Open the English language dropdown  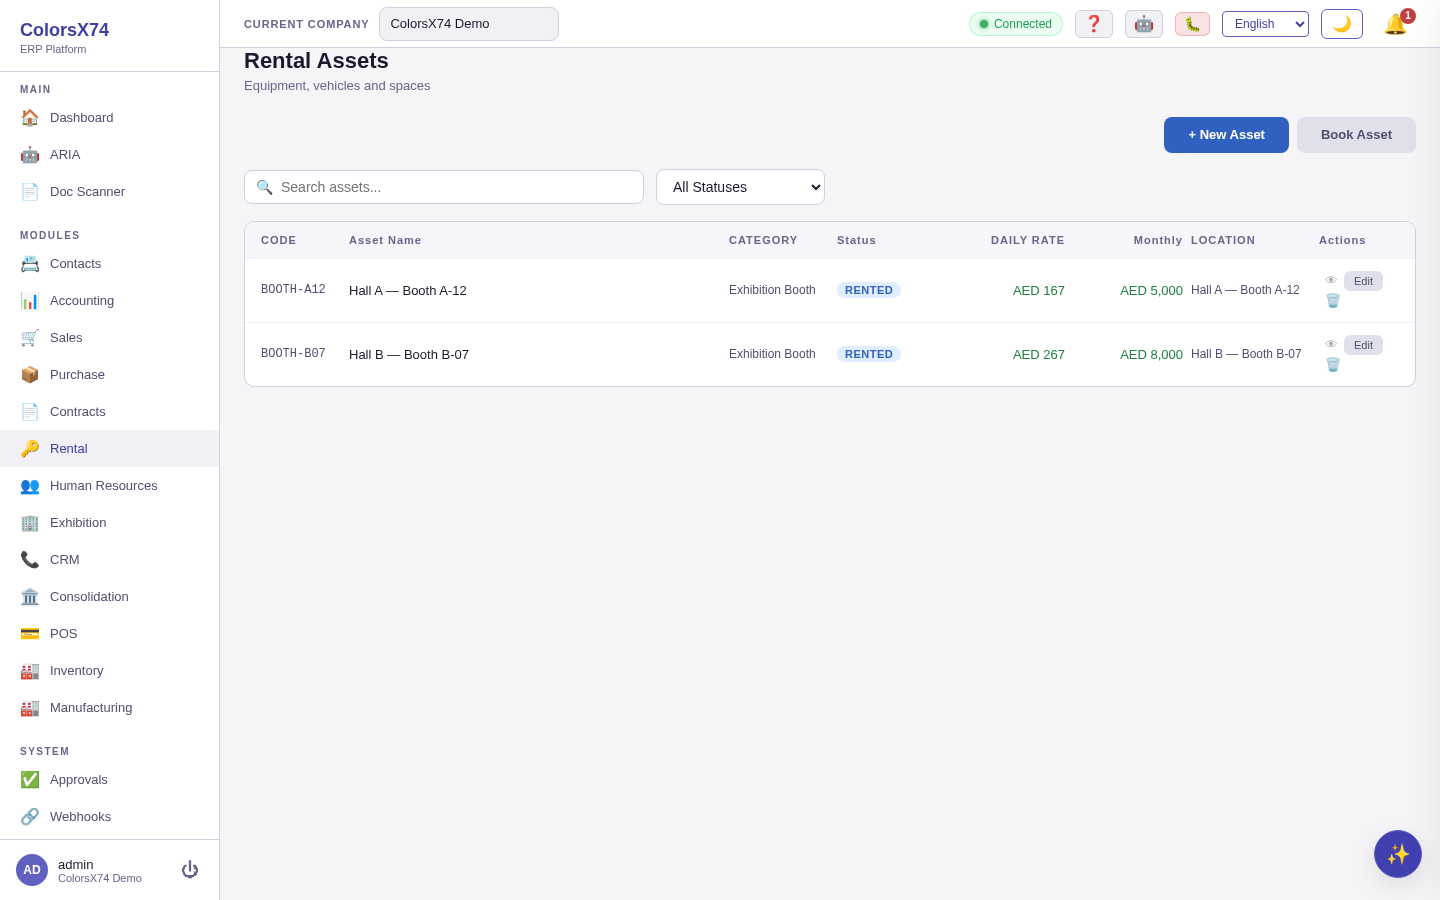point(1265,24)
